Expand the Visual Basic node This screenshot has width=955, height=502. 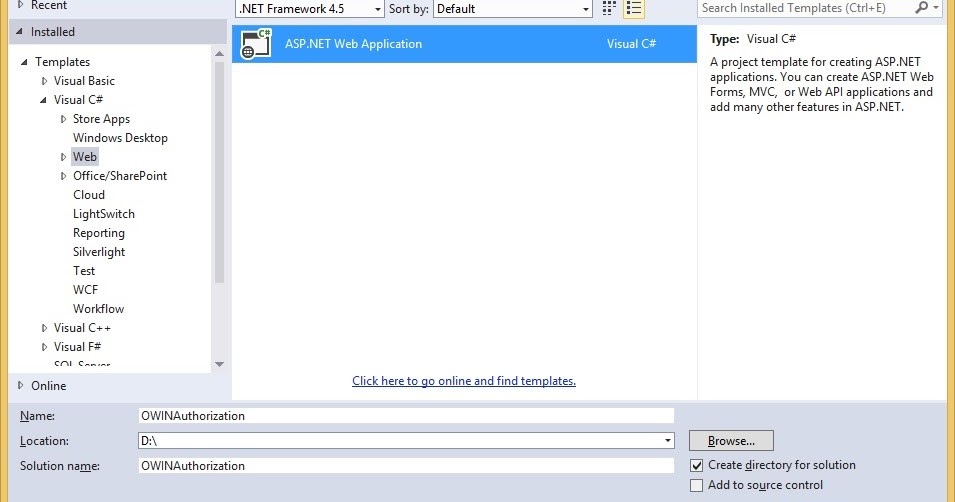coord(44,81)
